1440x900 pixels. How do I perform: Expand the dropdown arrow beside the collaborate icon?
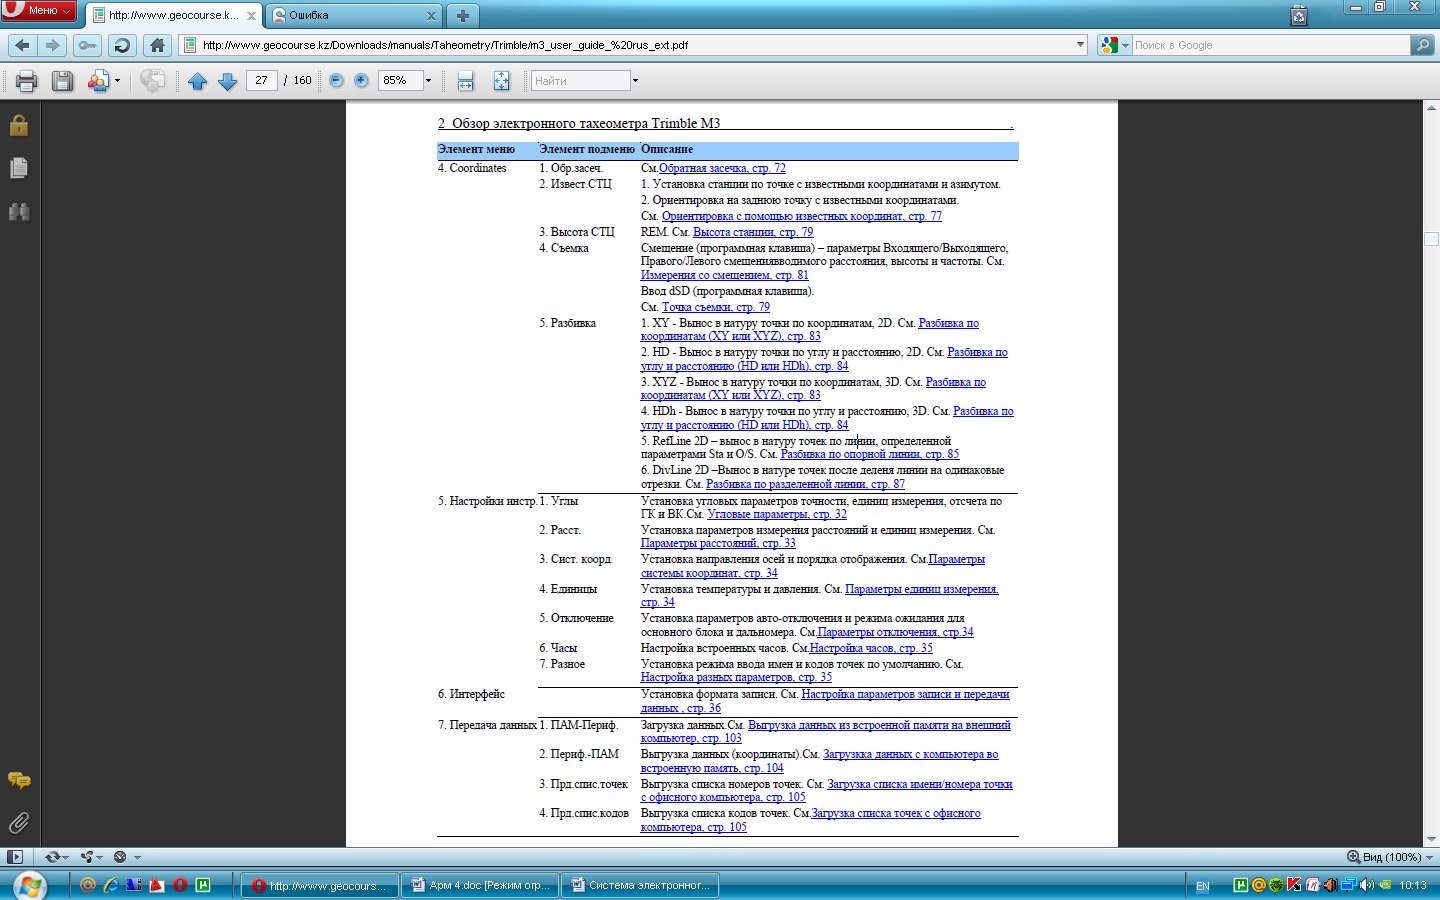point(118,81)
